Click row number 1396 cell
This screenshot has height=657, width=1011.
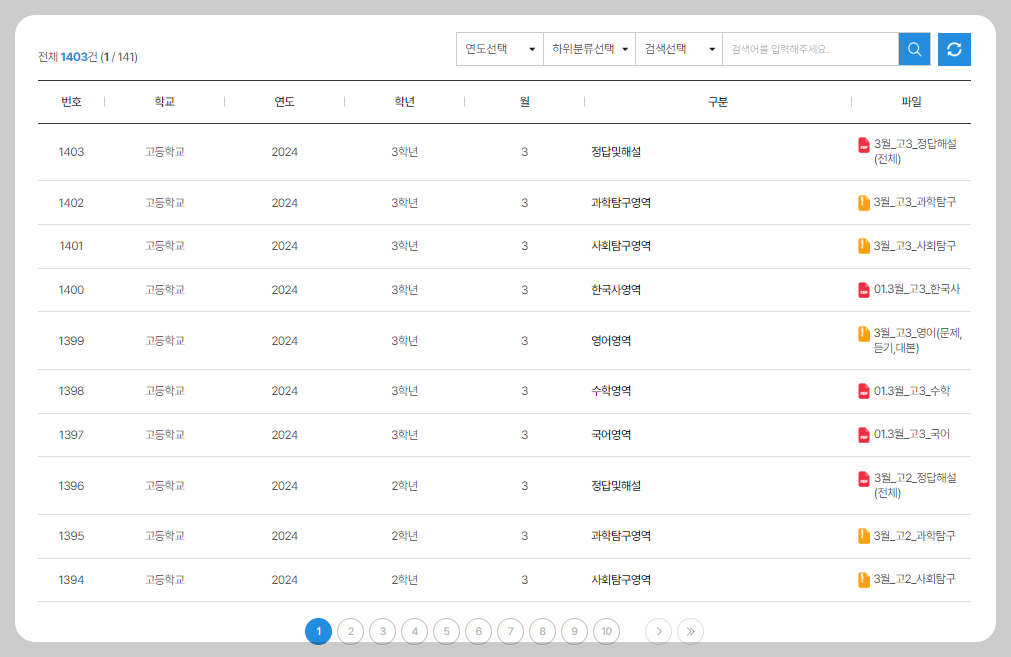[x=72, y=486]
